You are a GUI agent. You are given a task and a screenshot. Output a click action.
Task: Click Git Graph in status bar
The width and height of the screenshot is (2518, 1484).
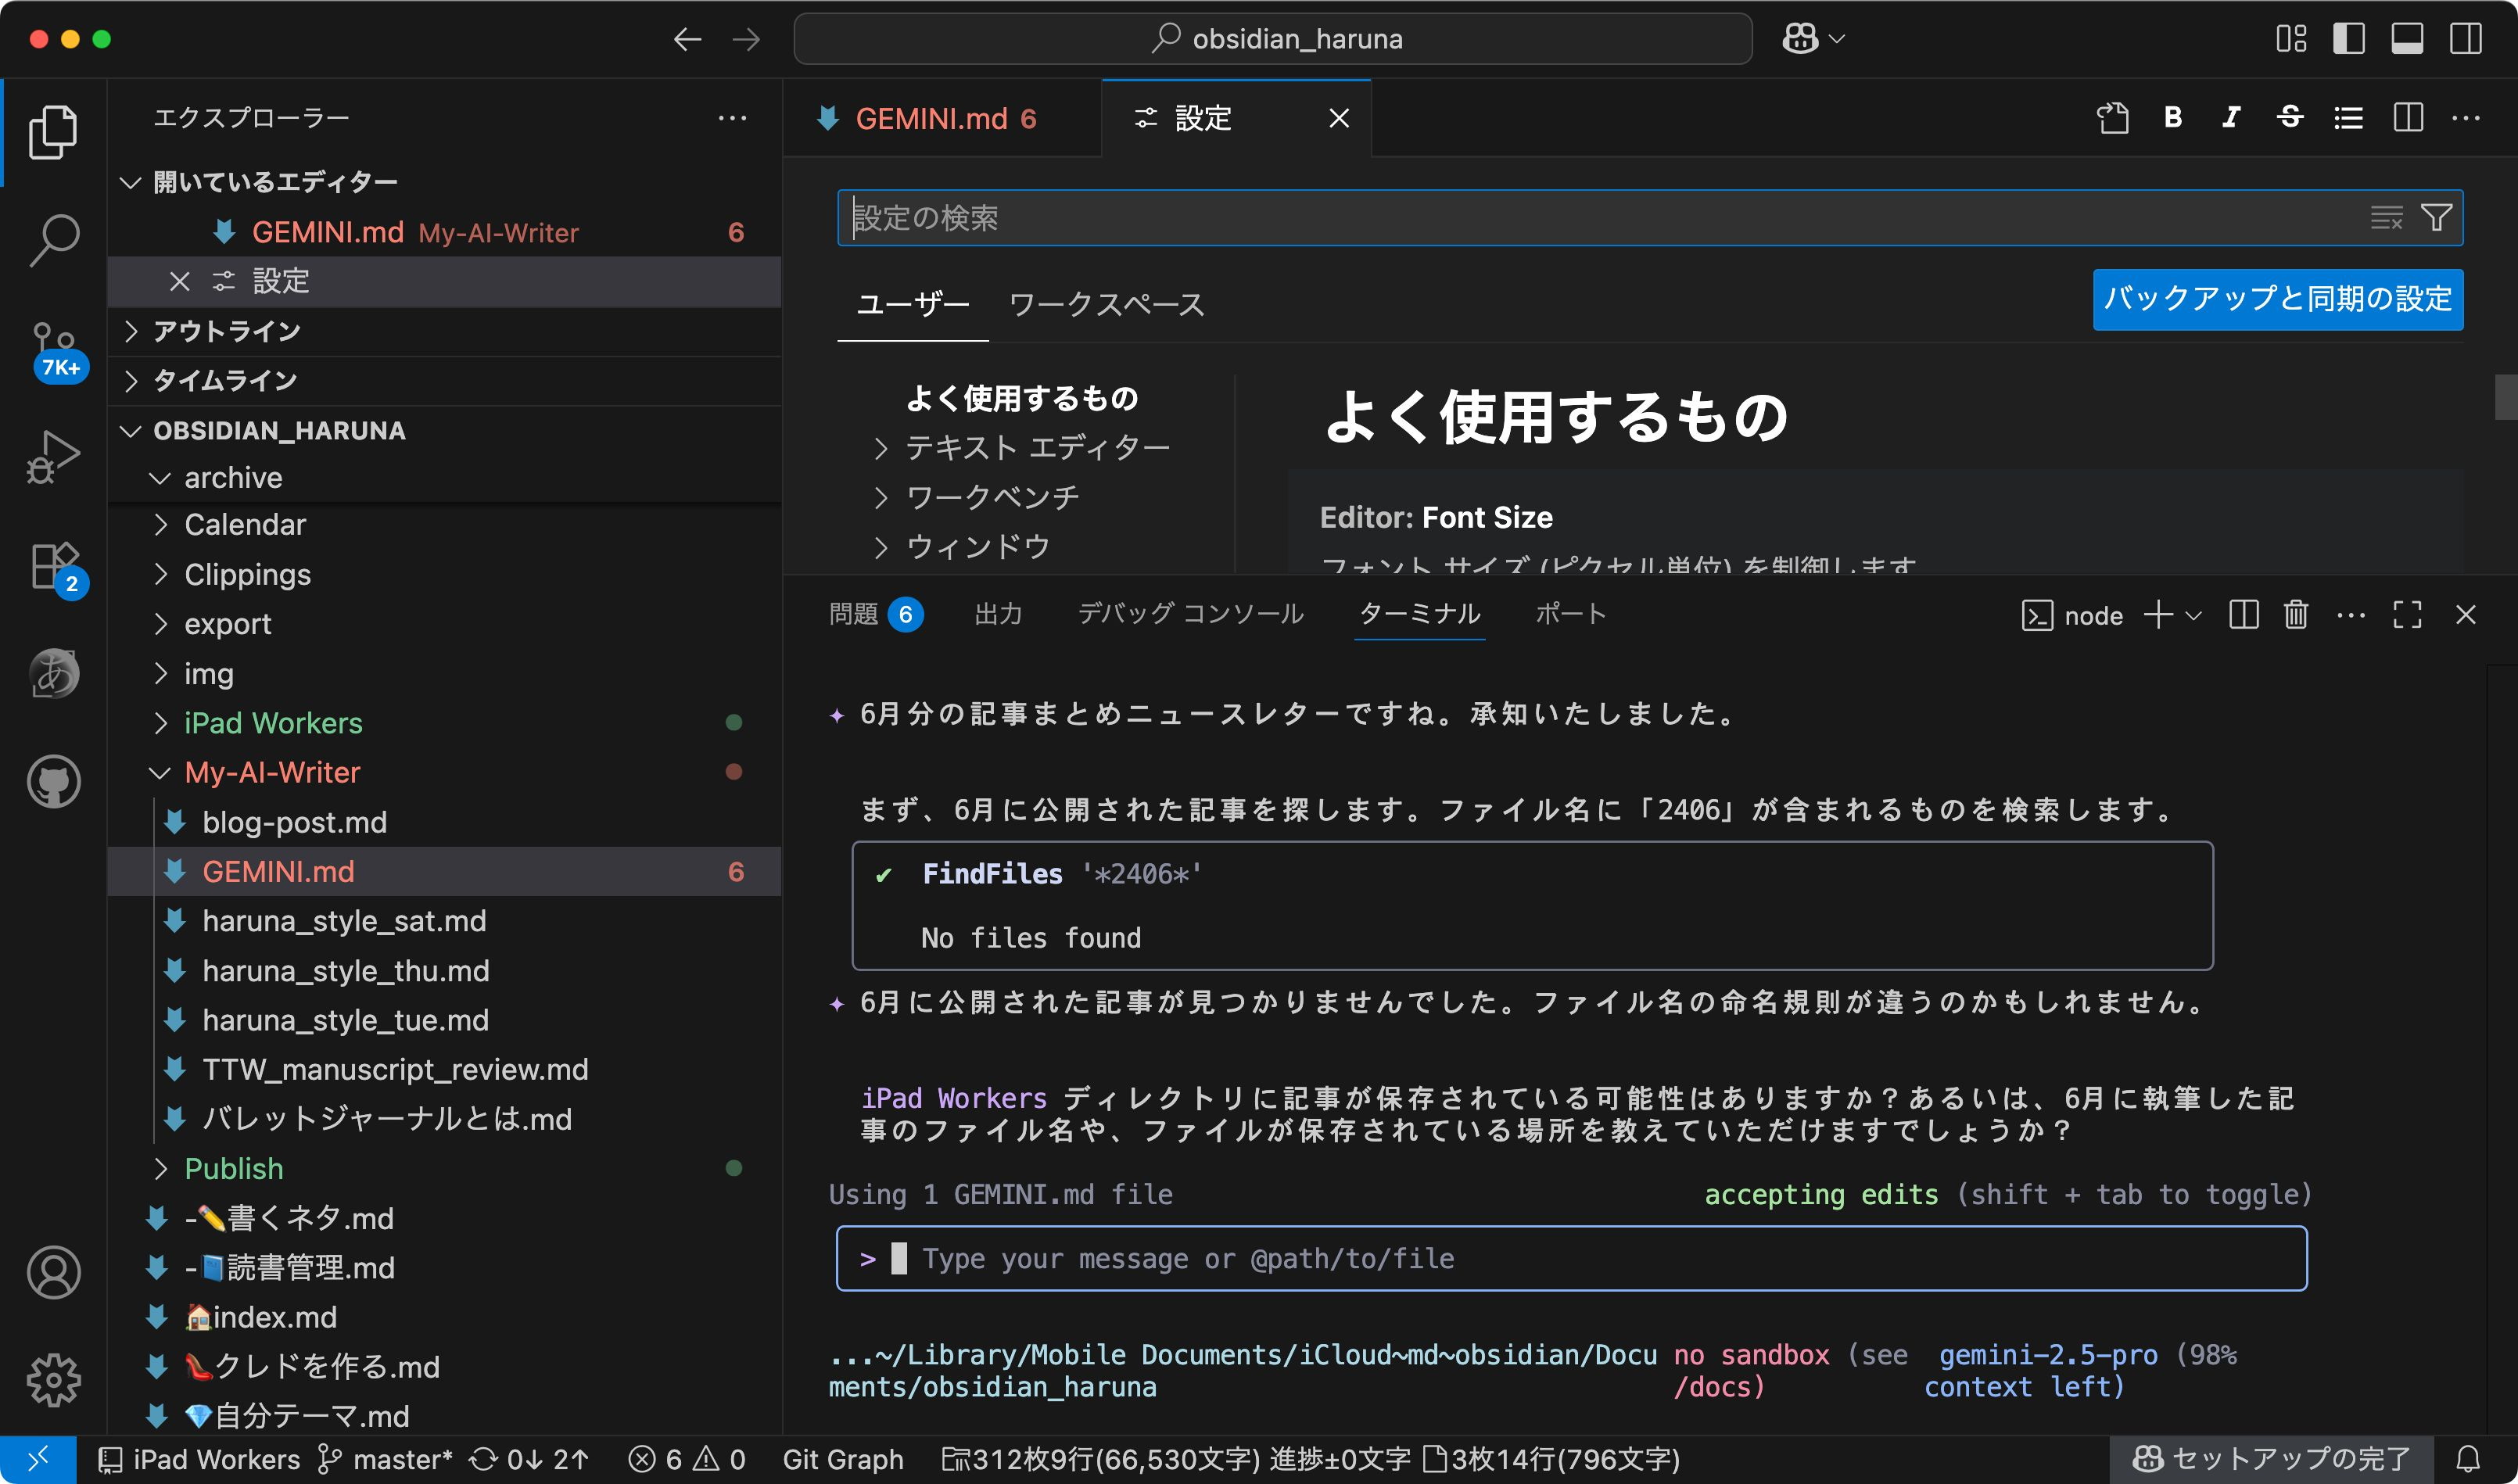point(842,1459)
